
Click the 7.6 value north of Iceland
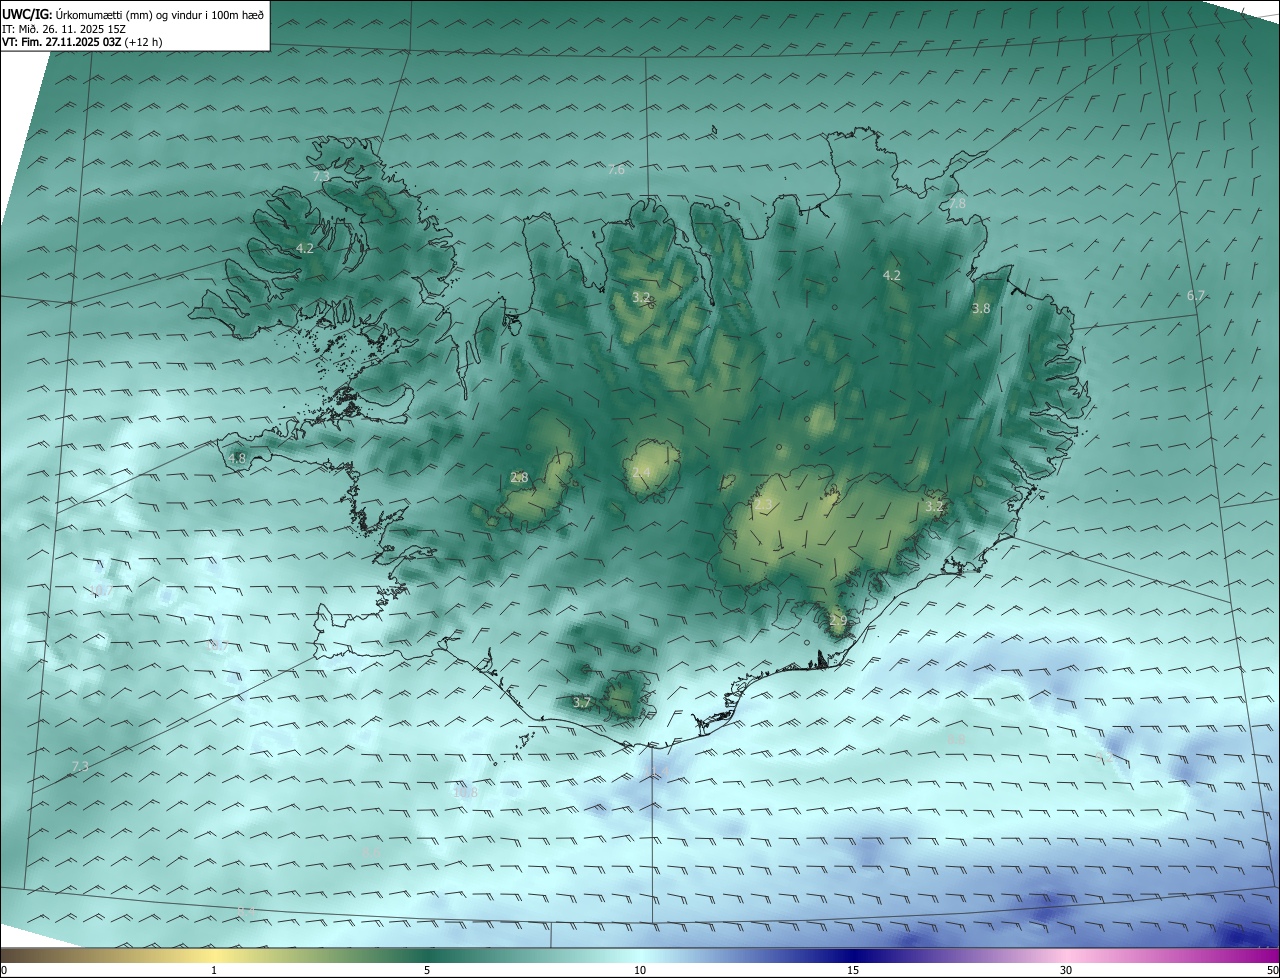coord(616,170)
